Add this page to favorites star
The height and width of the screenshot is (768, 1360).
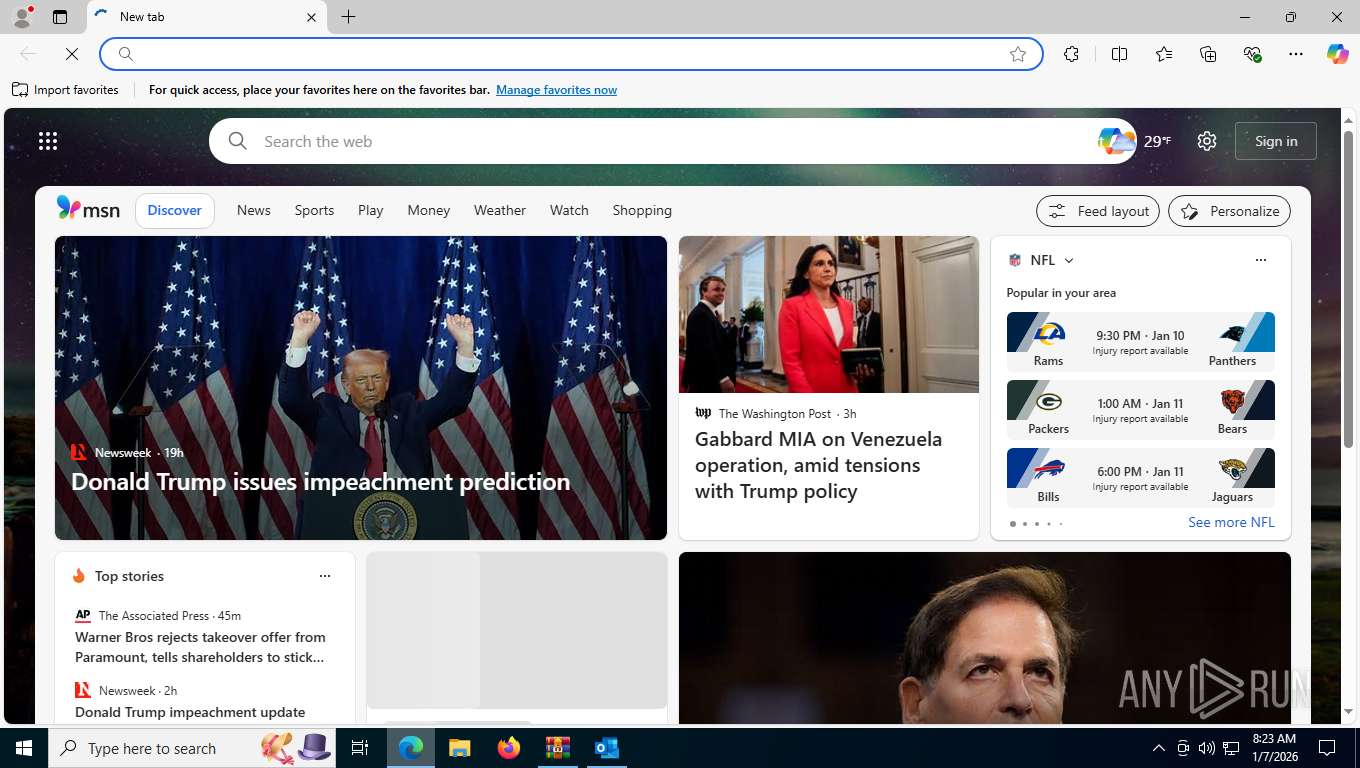(1018, 54)
